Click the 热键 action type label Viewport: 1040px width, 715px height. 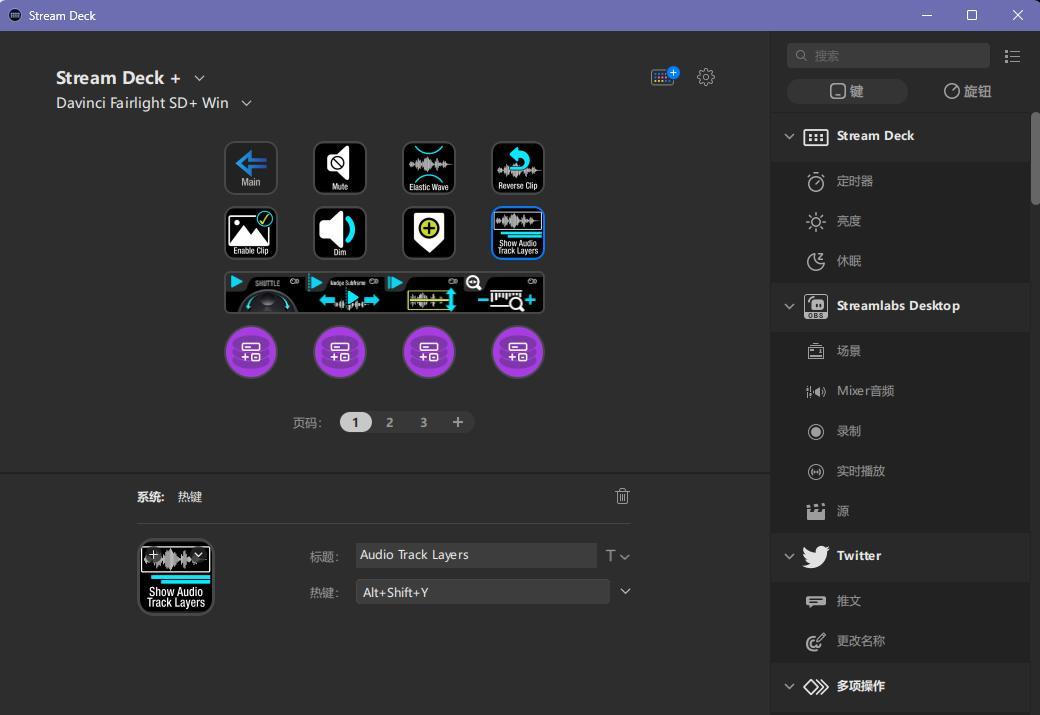190,497
